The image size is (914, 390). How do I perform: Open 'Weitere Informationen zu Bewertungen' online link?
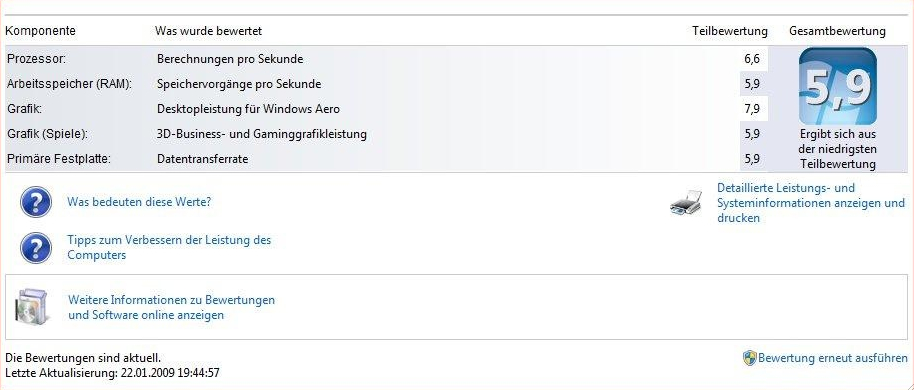171,307
